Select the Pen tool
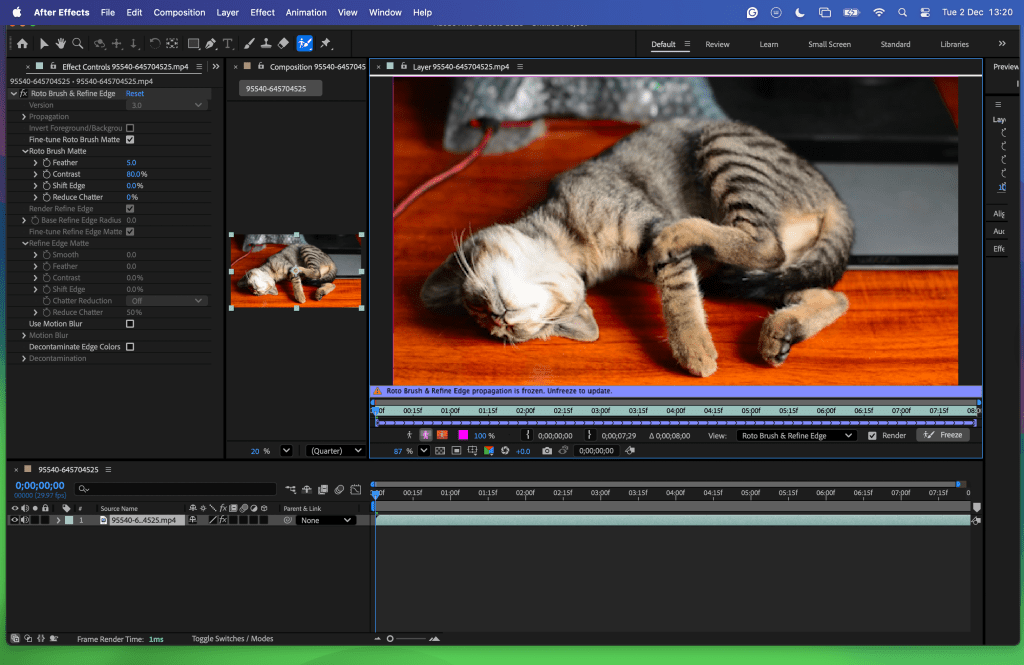Screen dimensions: 1024x665 [210, 44]
